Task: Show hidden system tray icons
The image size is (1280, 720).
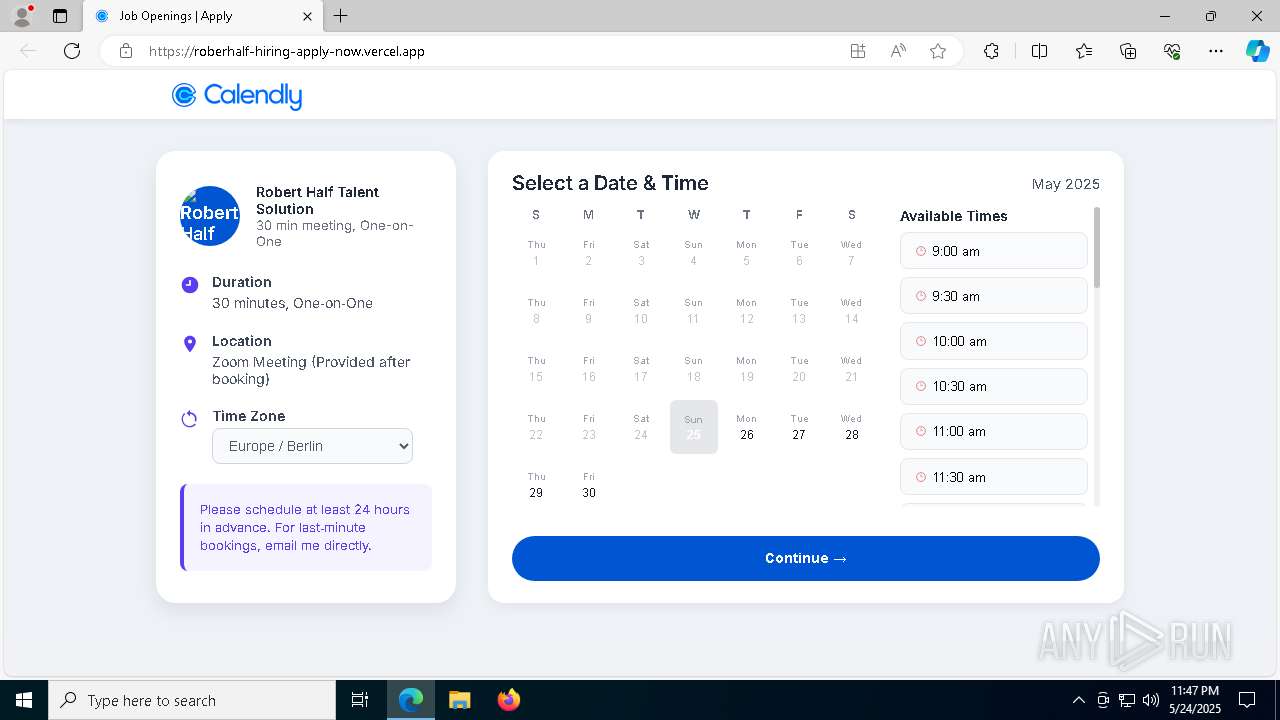Action: [x=1078, y=700]
